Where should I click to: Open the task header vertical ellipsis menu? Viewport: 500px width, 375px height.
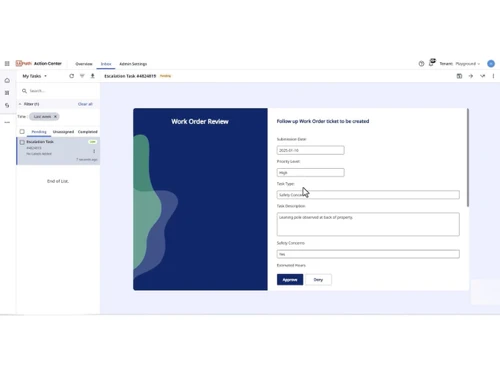tap(493, 76)
